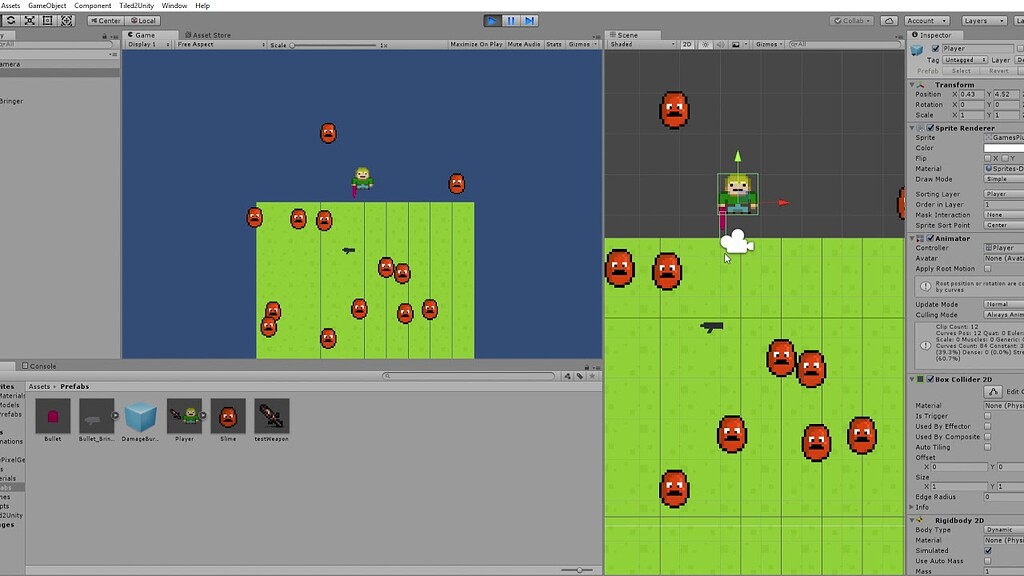
Task: Enable the Flip X checkbox in Sprite Renderer
Action: [x=988, y=158]
